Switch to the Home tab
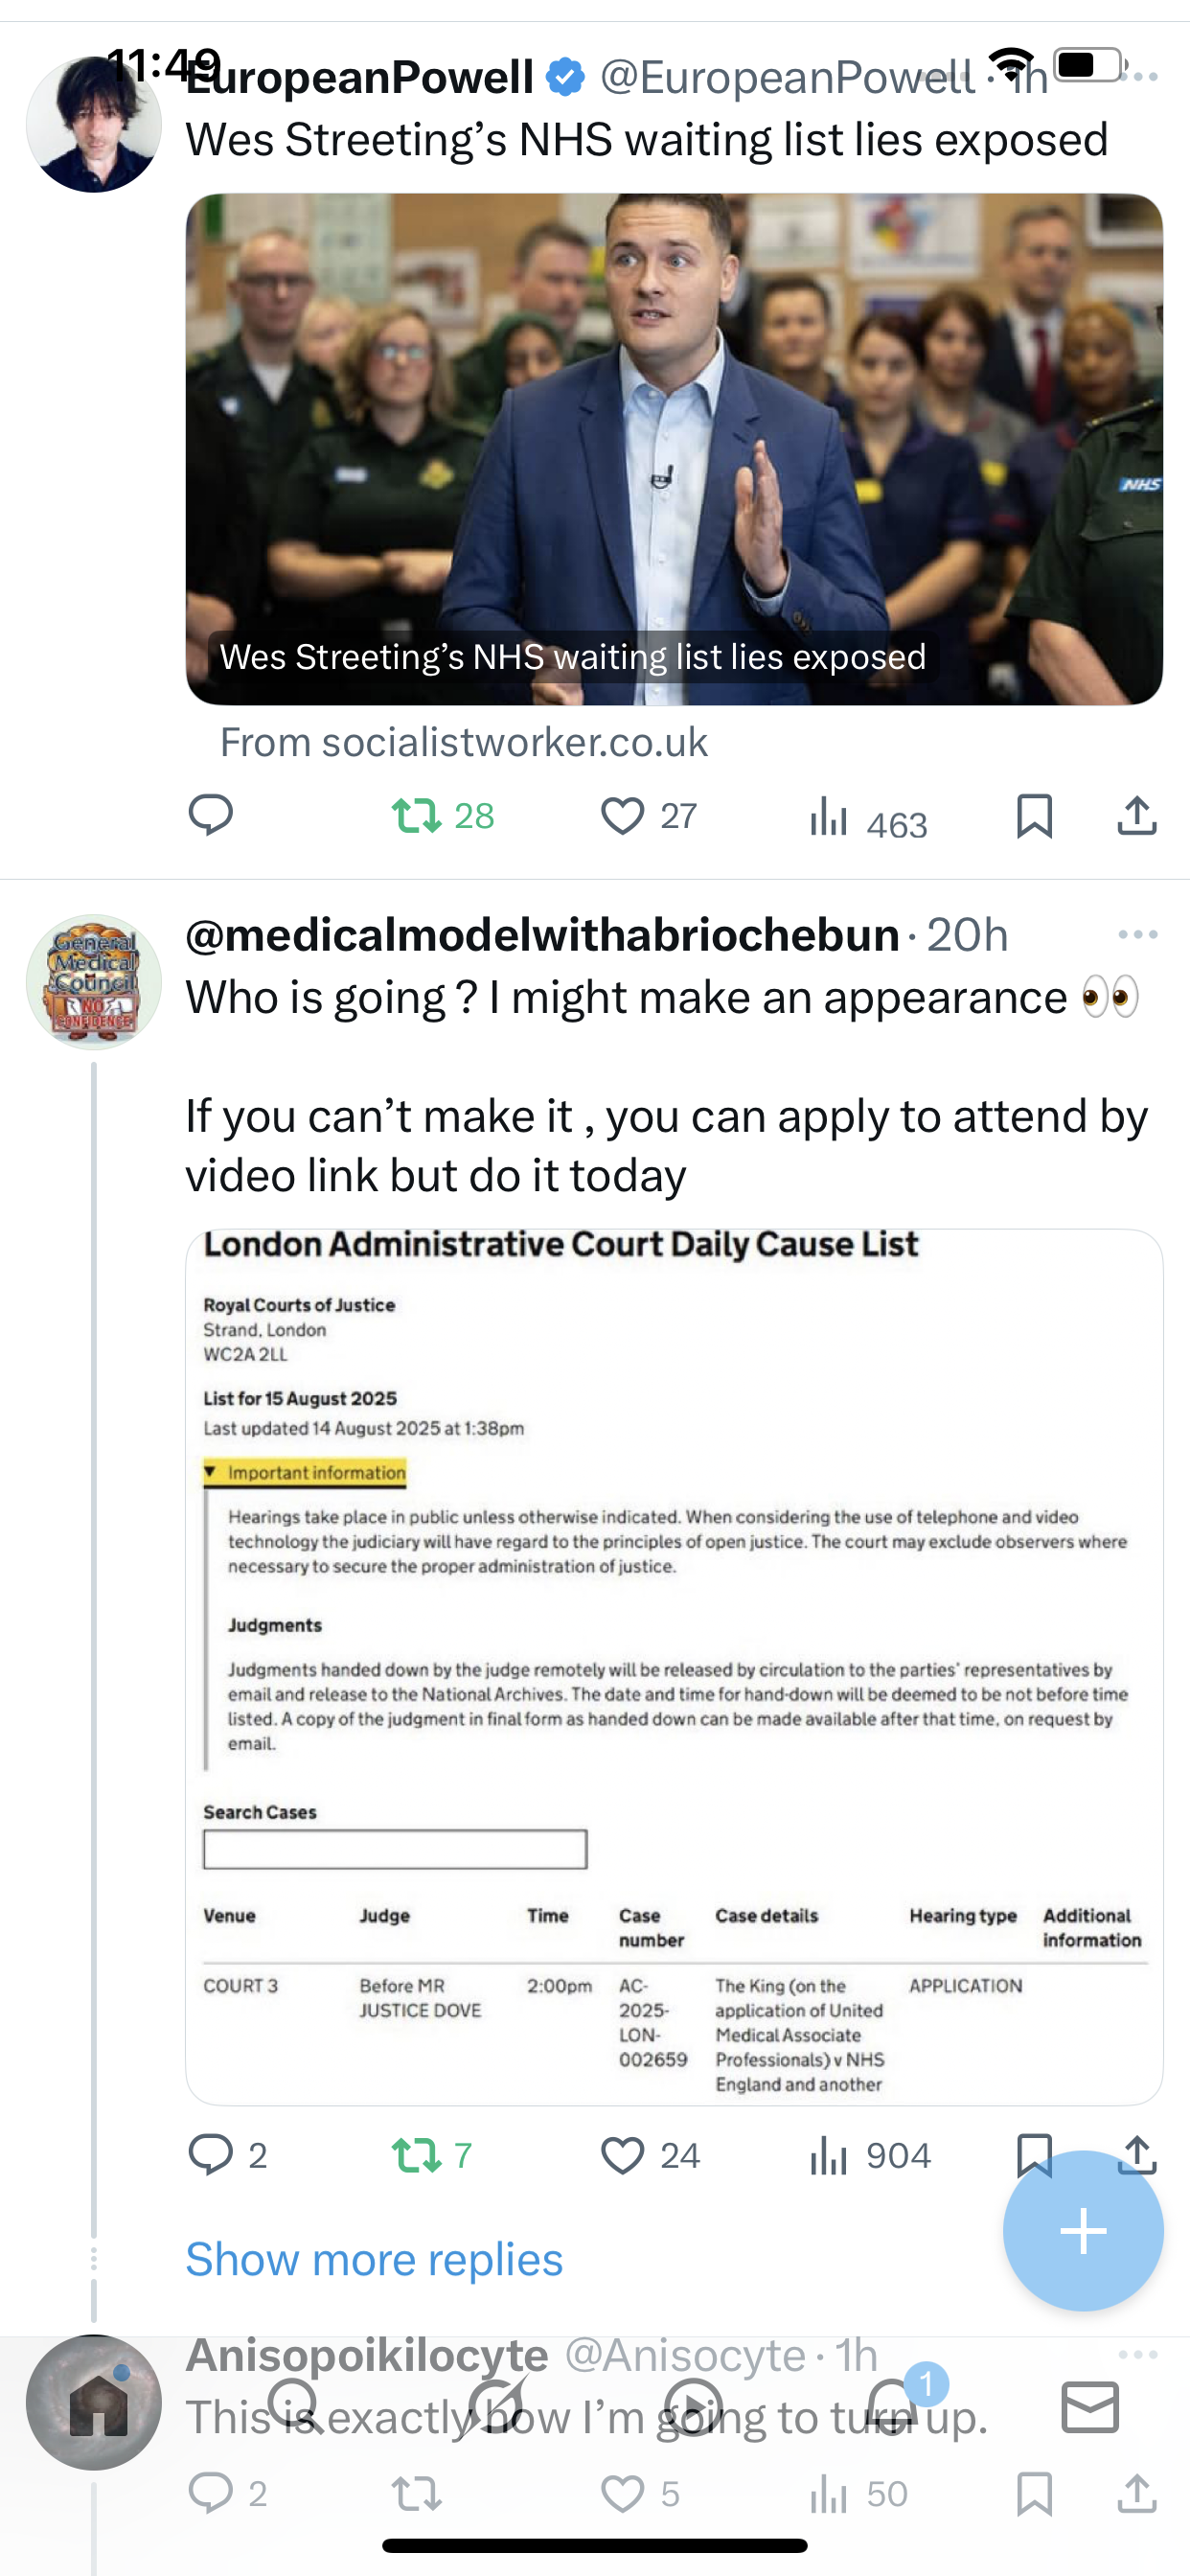The image size is (1190, 2576). (x=98, y=2406)
